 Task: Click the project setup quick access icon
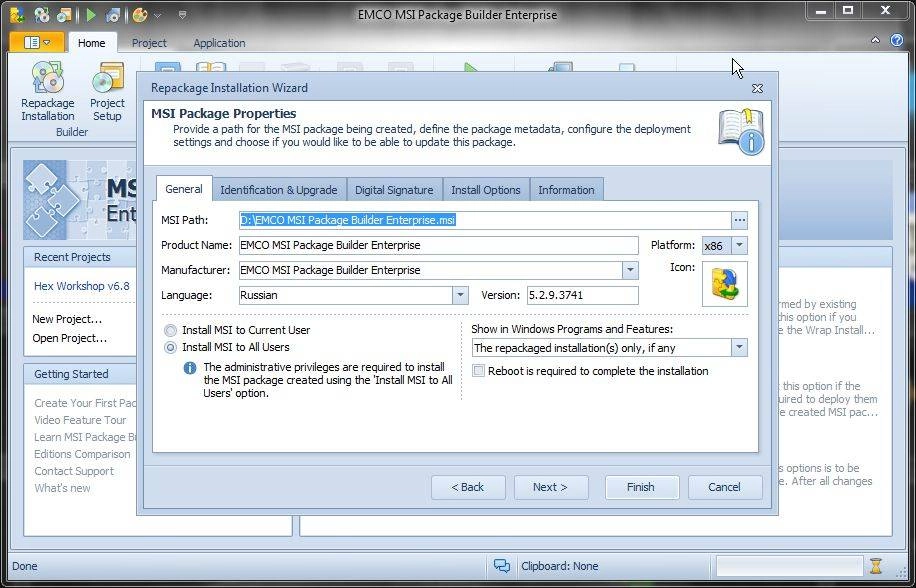[x=64, y=15]
